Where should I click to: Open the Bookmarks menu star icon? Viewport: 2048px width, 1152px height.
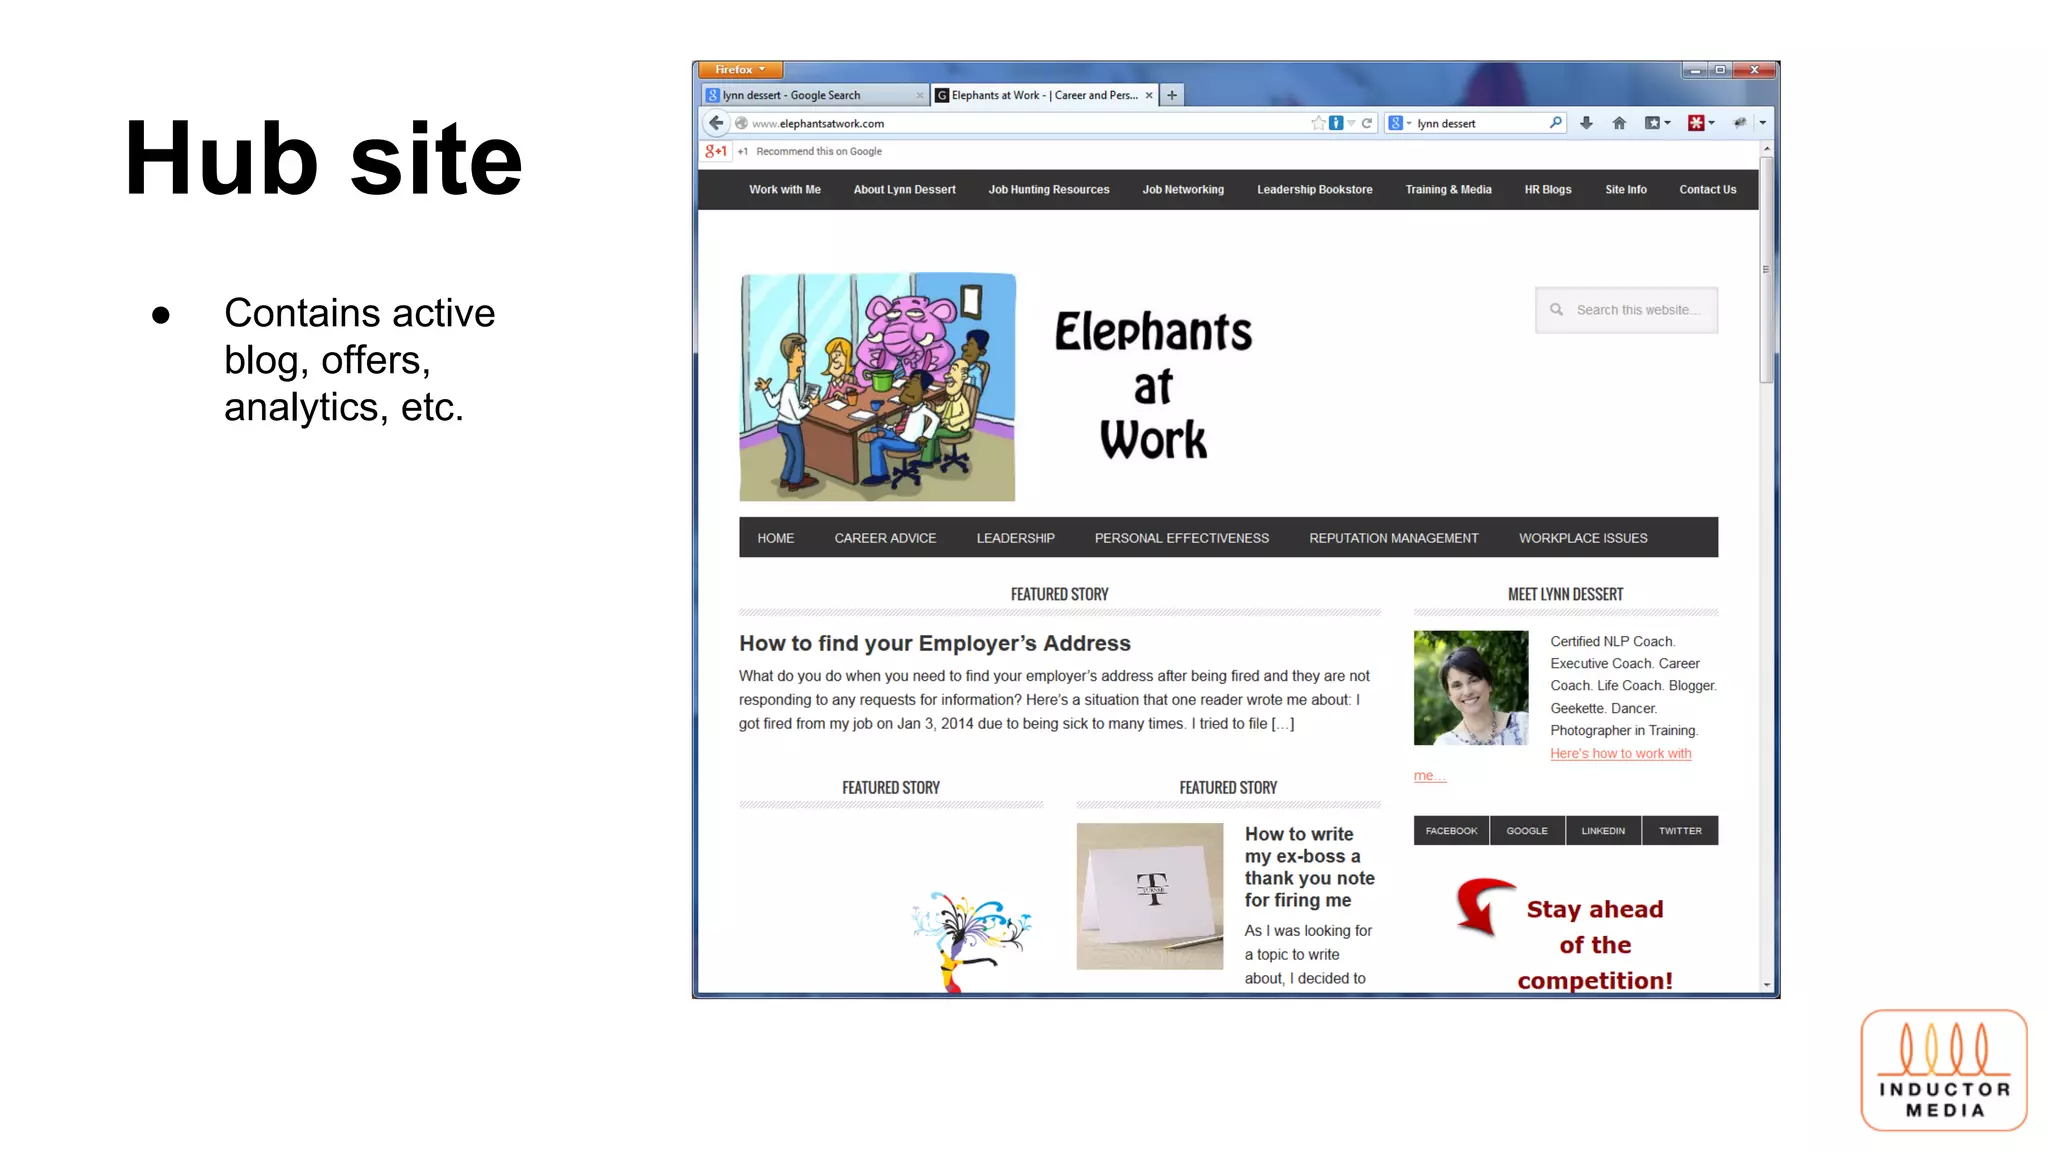(x=1652, y=123)
